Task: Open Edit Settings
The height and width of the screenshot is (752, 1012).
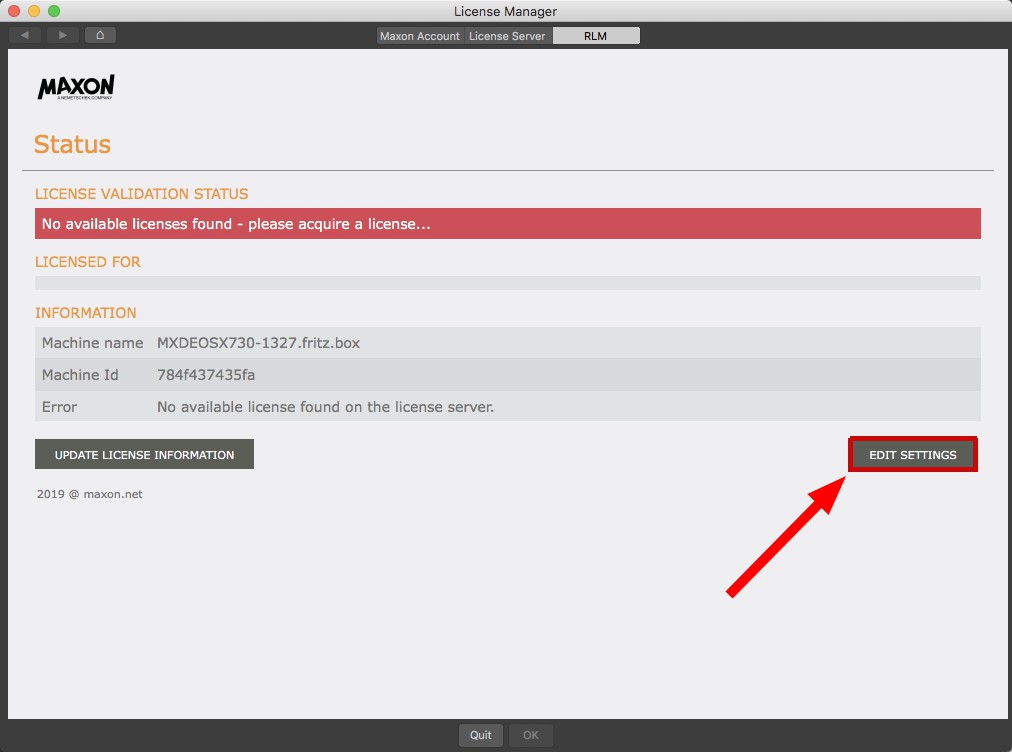Action: click(912, 455)
